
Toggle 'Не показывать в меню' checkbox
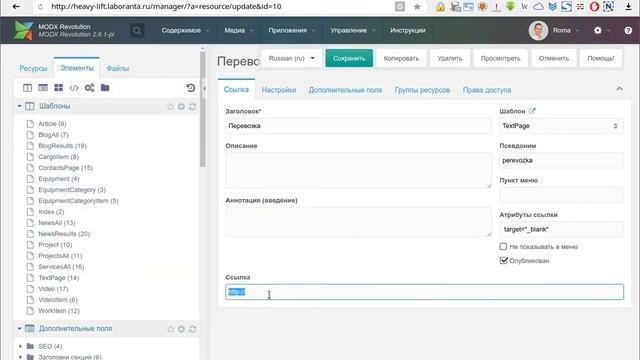tap(503, 247)
